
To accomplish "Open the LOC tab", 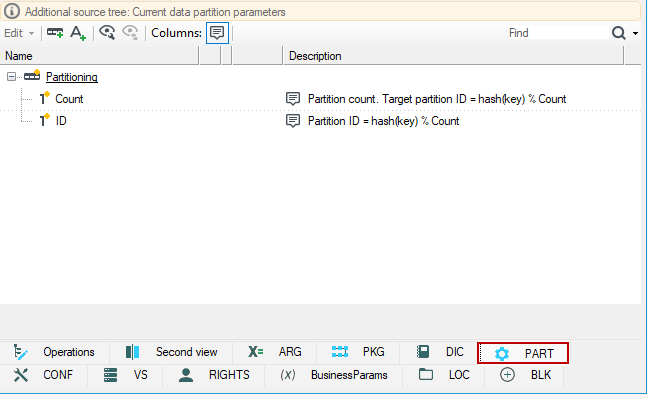I will point(443,375).
